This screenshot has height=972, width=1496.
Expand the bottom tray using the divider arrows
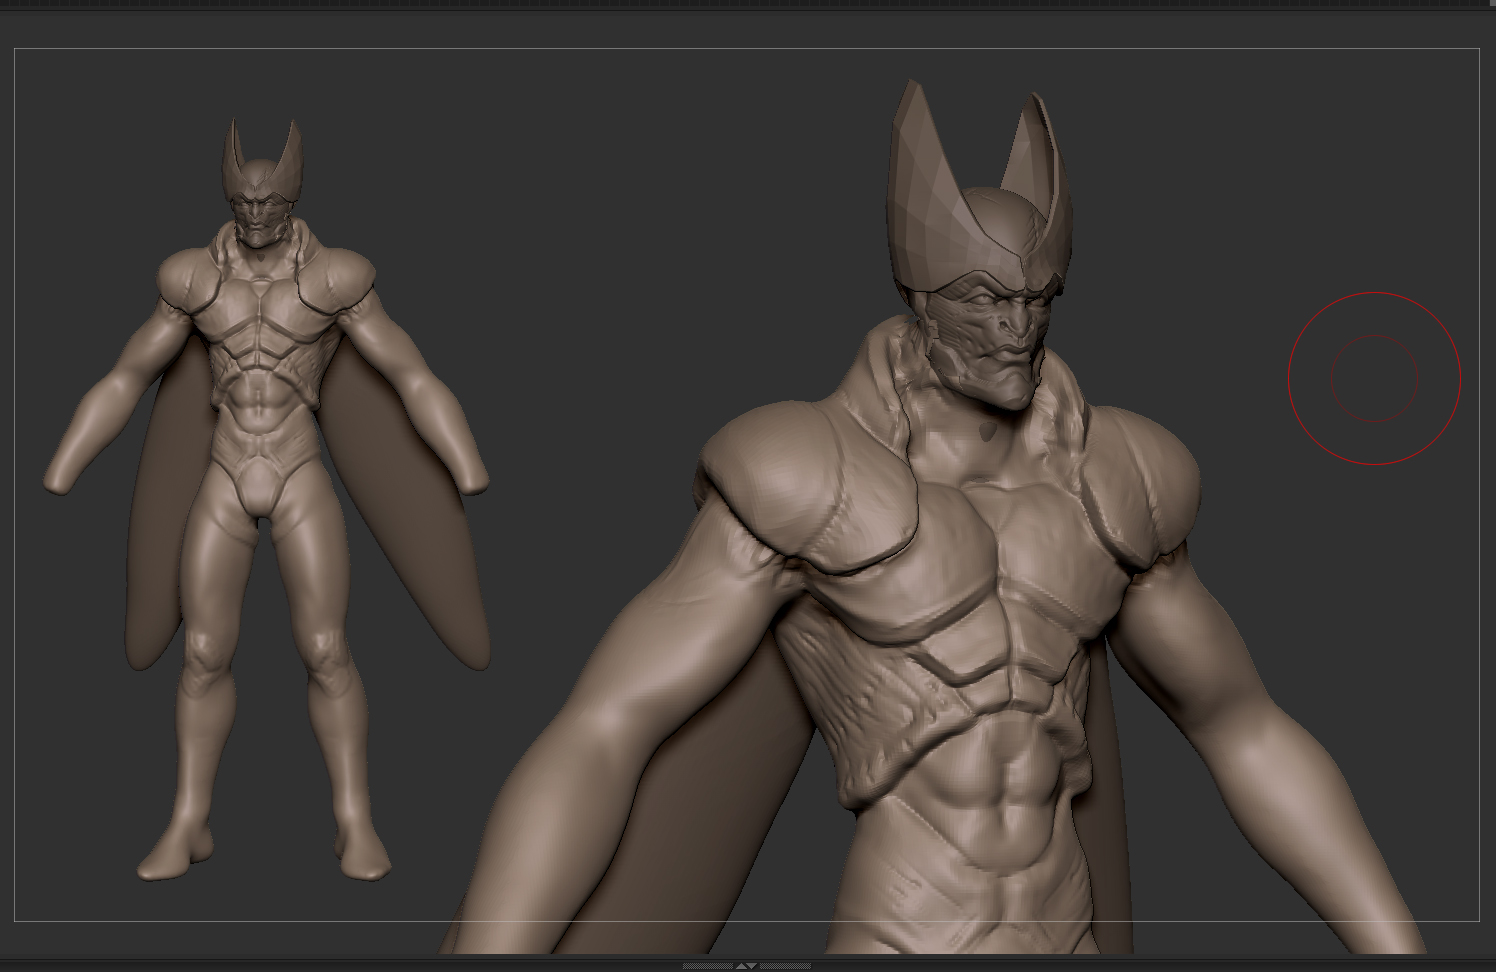[x=746, y=966]
